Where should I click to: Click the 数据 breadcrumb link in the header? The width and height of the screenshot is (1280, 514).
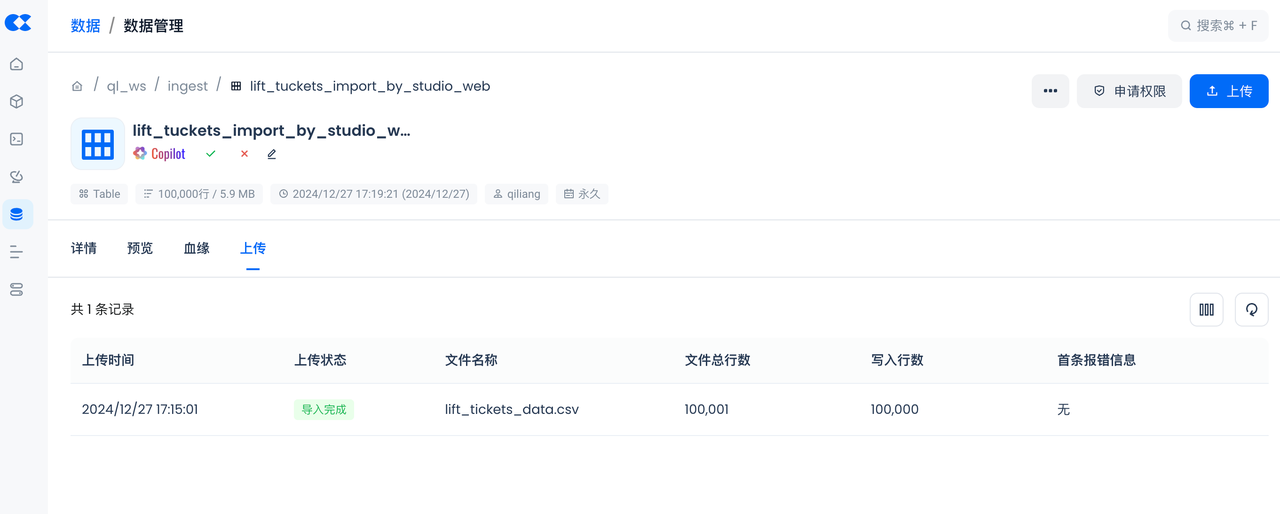(85, 26)
